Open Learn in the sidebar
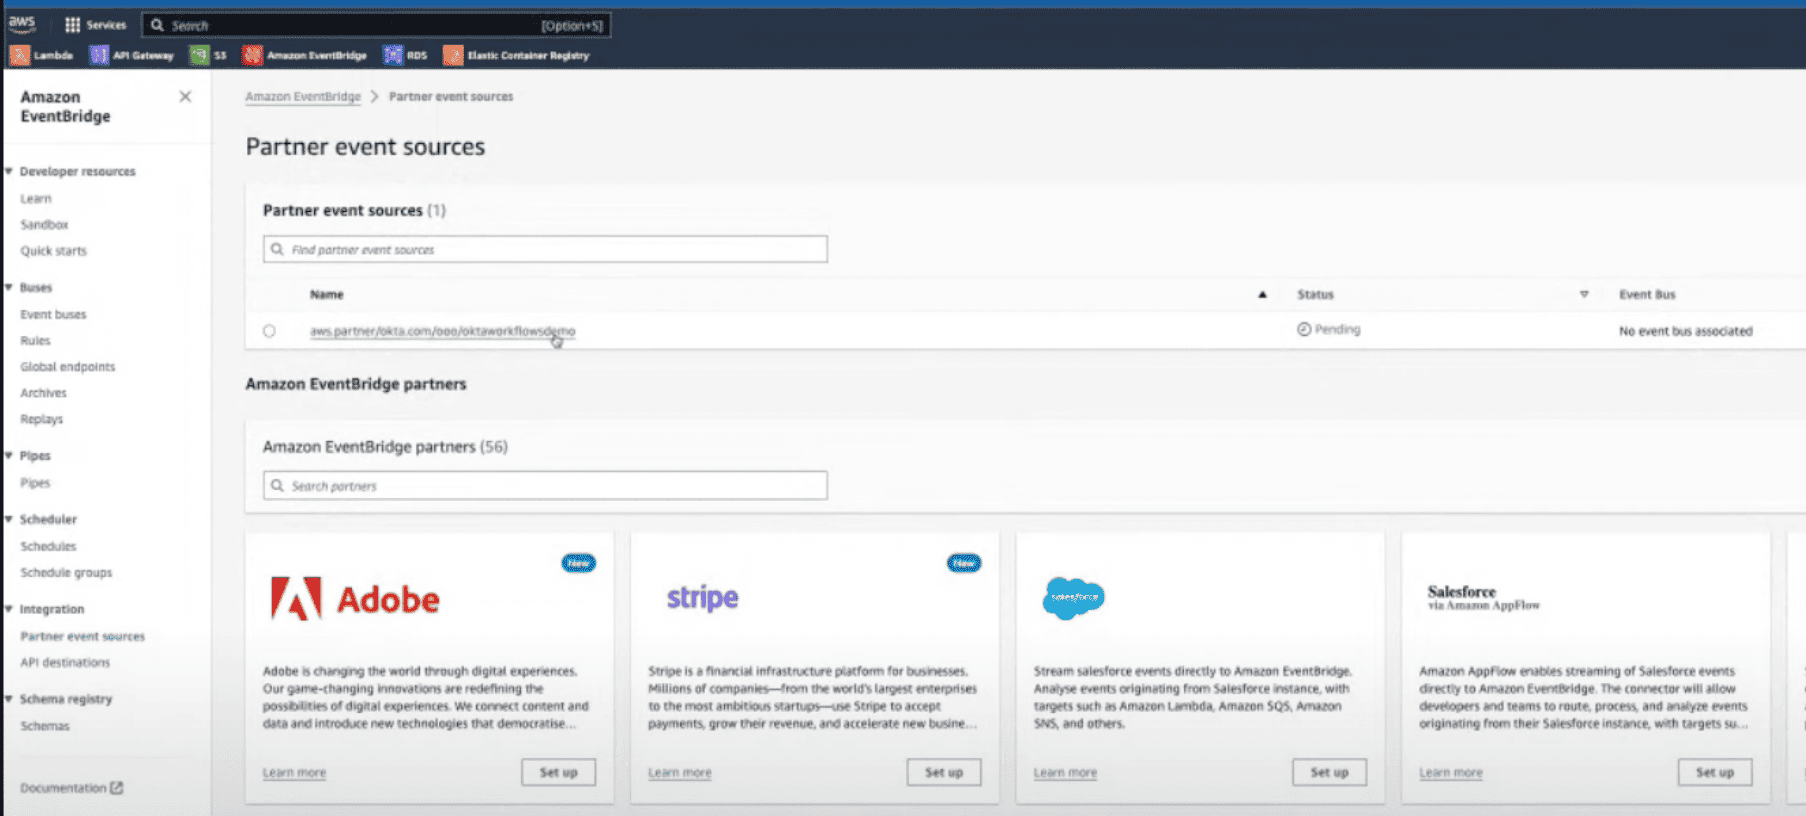1806x816 pixels. coord(35,198)
